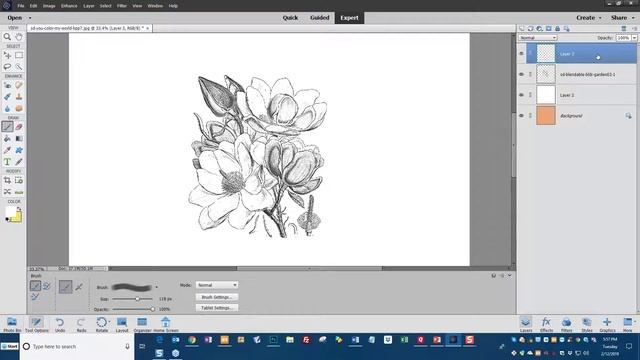Switch to the Guided mode tab

(x=320, y=18)
